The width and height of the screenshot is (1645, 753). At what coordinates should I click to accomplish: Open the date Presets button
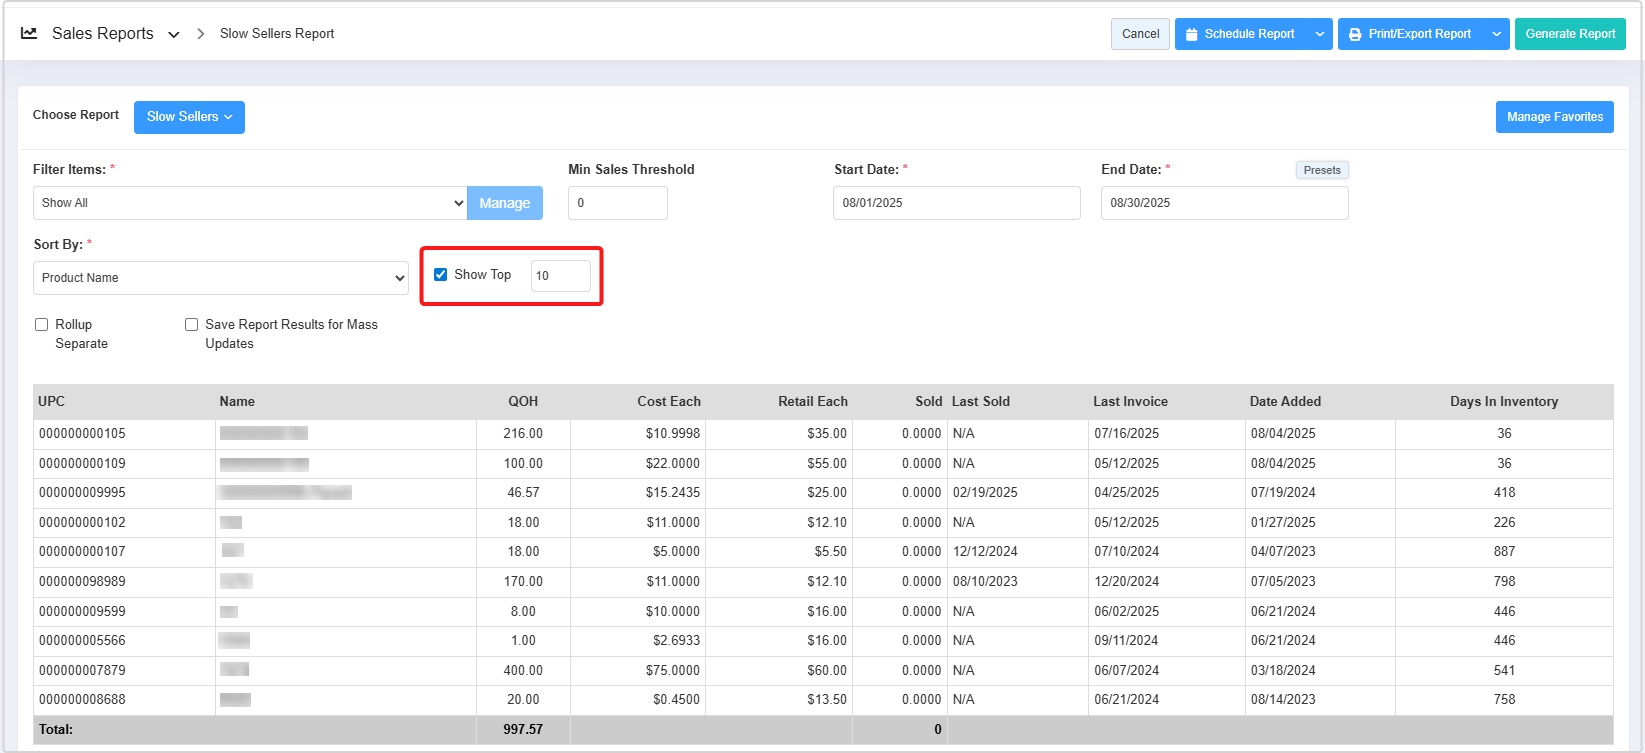1321,170
